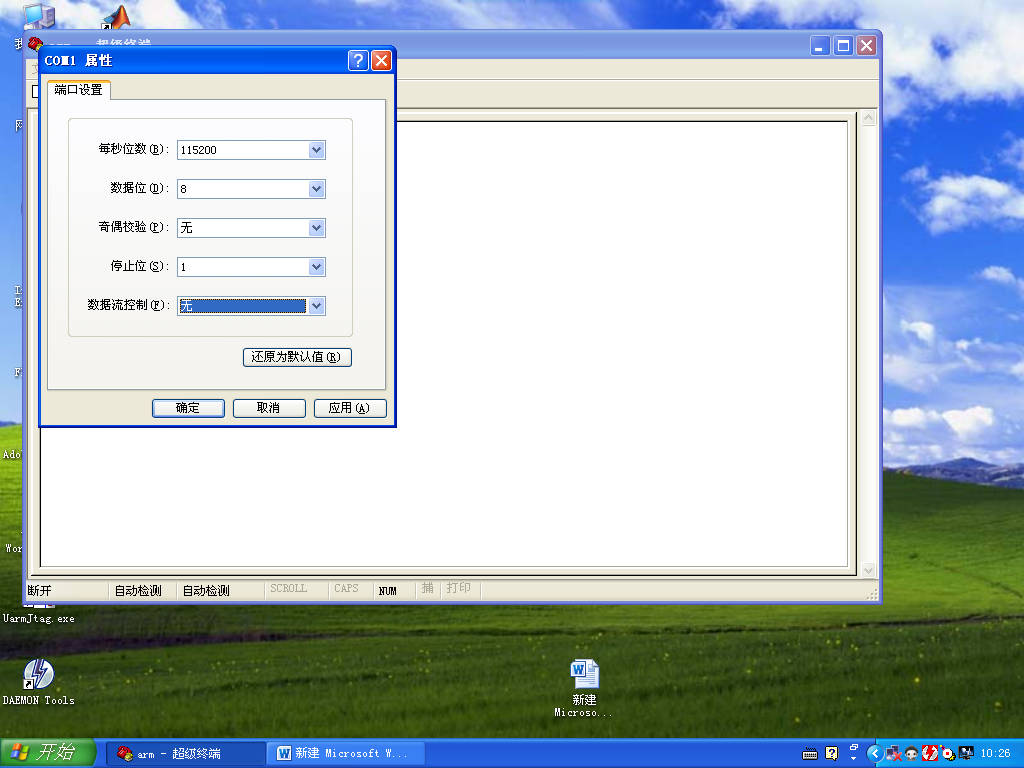Click the HyperTerminal scrollbar down arrow
This screenshot has height=768, width=1024.
[x=869, y=570]
